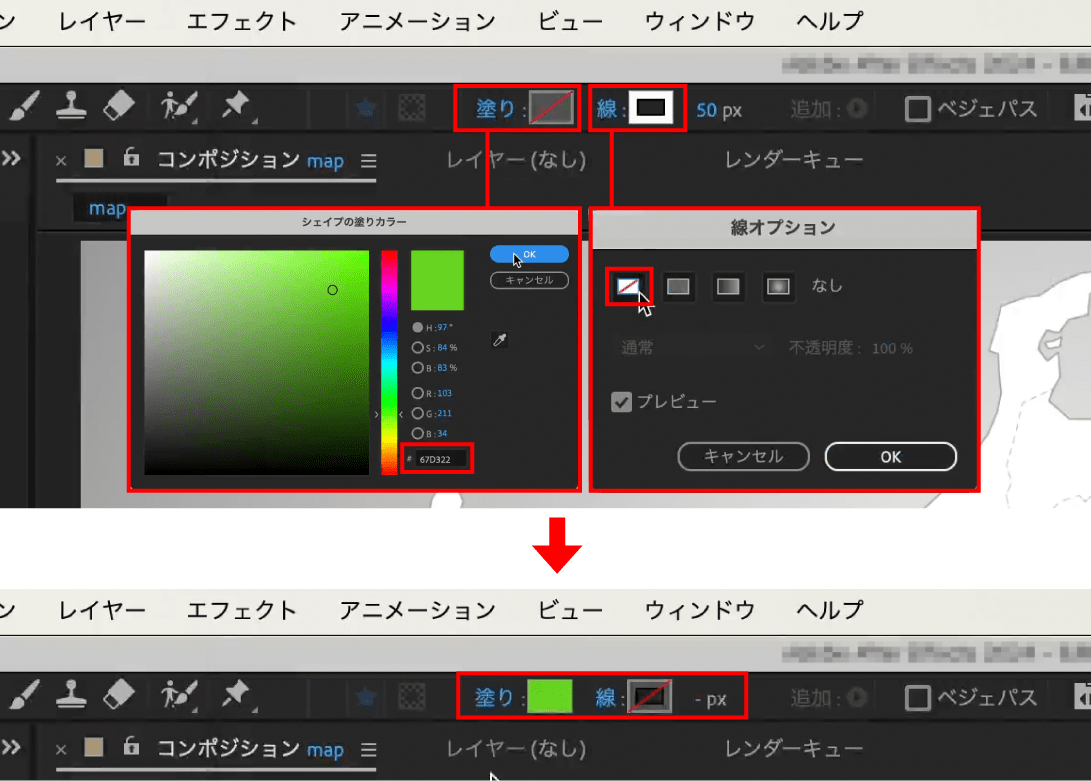Viewport: 1091px width, 781px height.
Task: Choose the radial gradient stroke type icon
Action: [x=778, y=286]
